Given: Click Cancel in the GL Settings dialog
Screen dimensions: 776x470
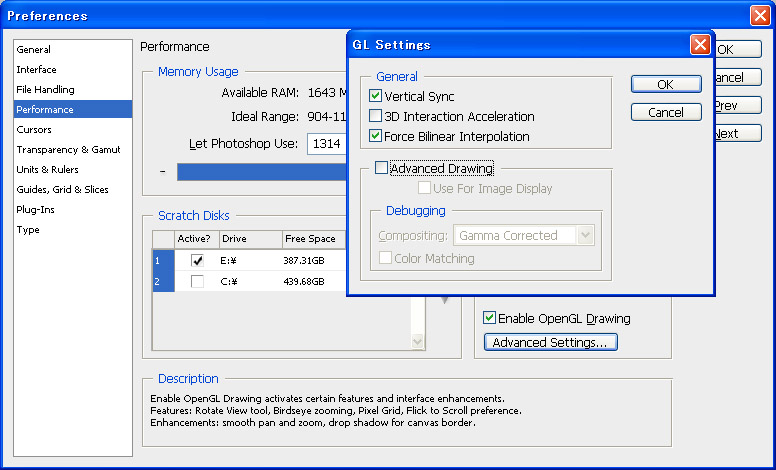Looking at the screenshot, I should tap(666, 112).
